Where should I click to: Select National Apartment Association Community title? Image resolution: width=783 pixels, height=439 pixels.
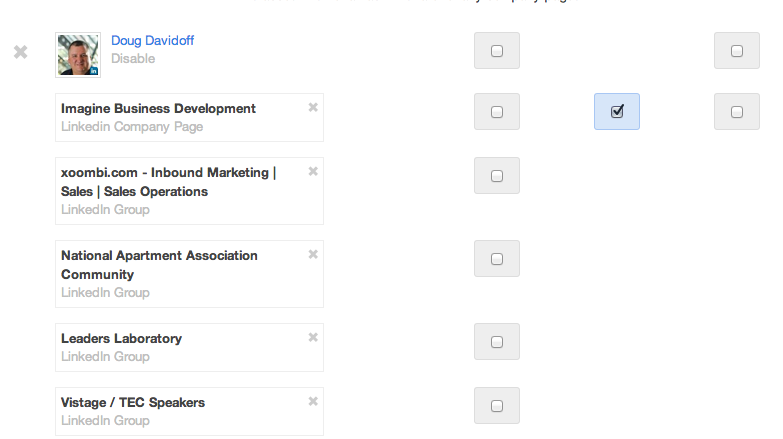(x=159, y=265)
